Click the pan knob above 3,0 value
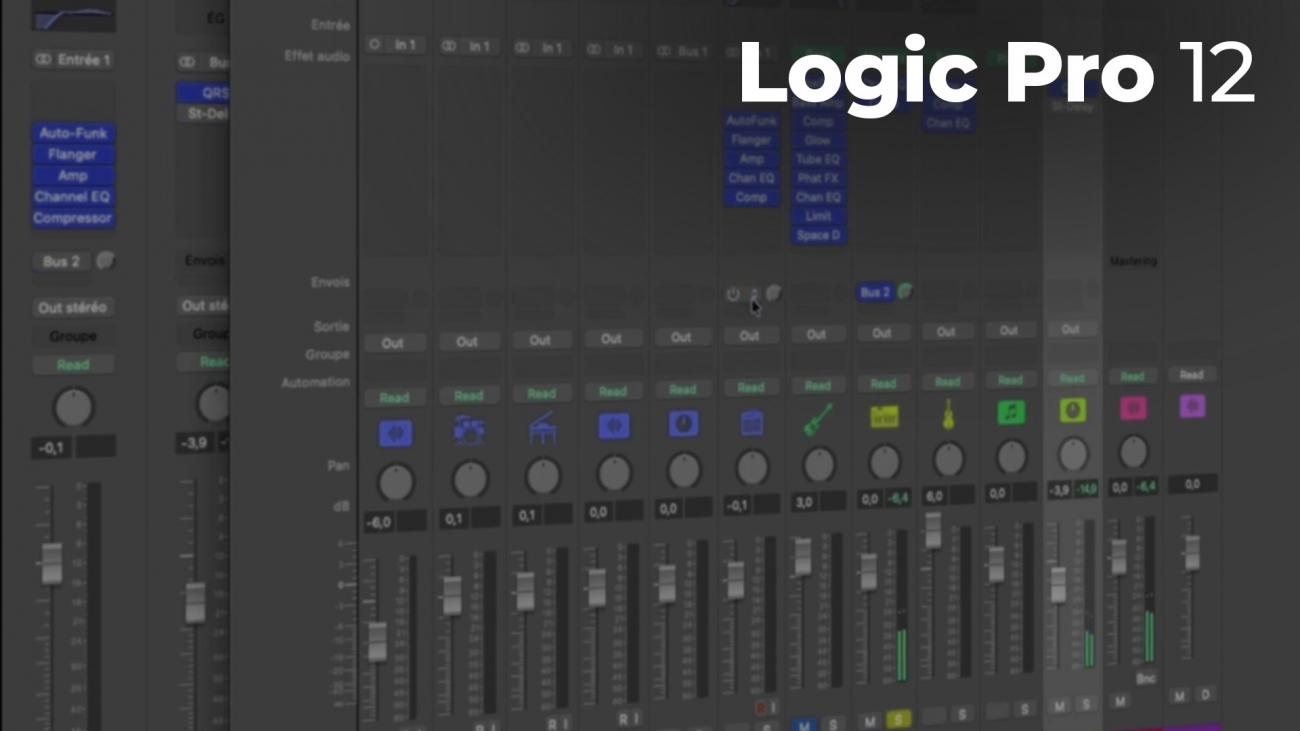 pos(818,465)
